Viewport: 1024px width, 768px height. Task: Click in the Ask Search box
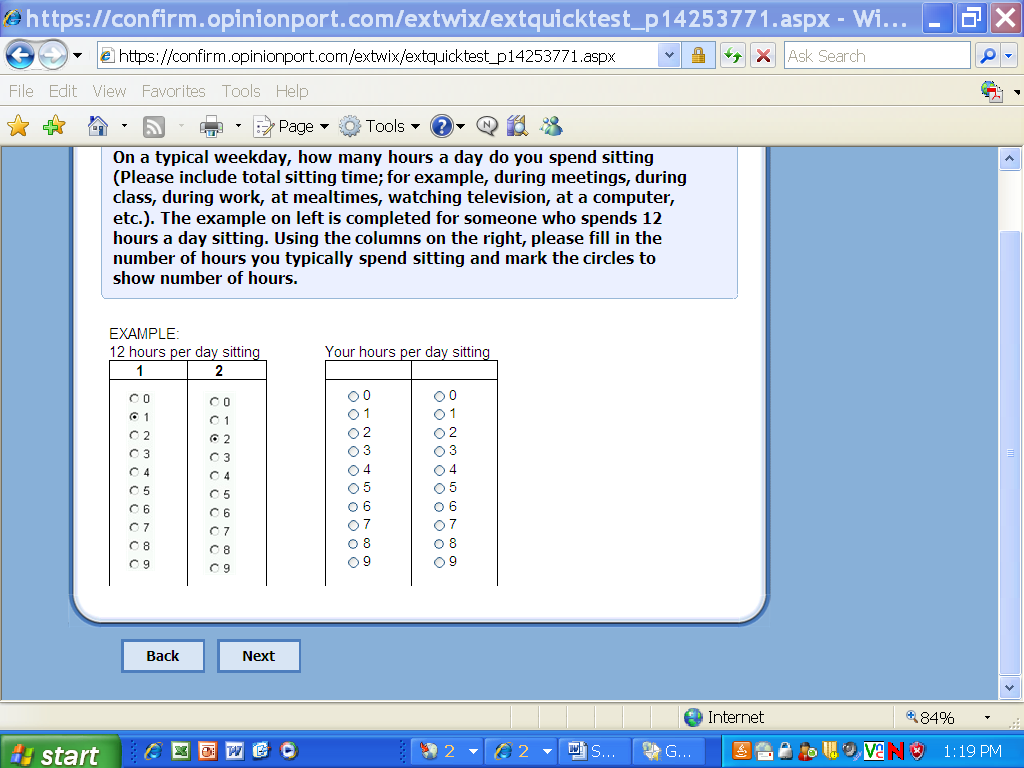click(876, 56)
